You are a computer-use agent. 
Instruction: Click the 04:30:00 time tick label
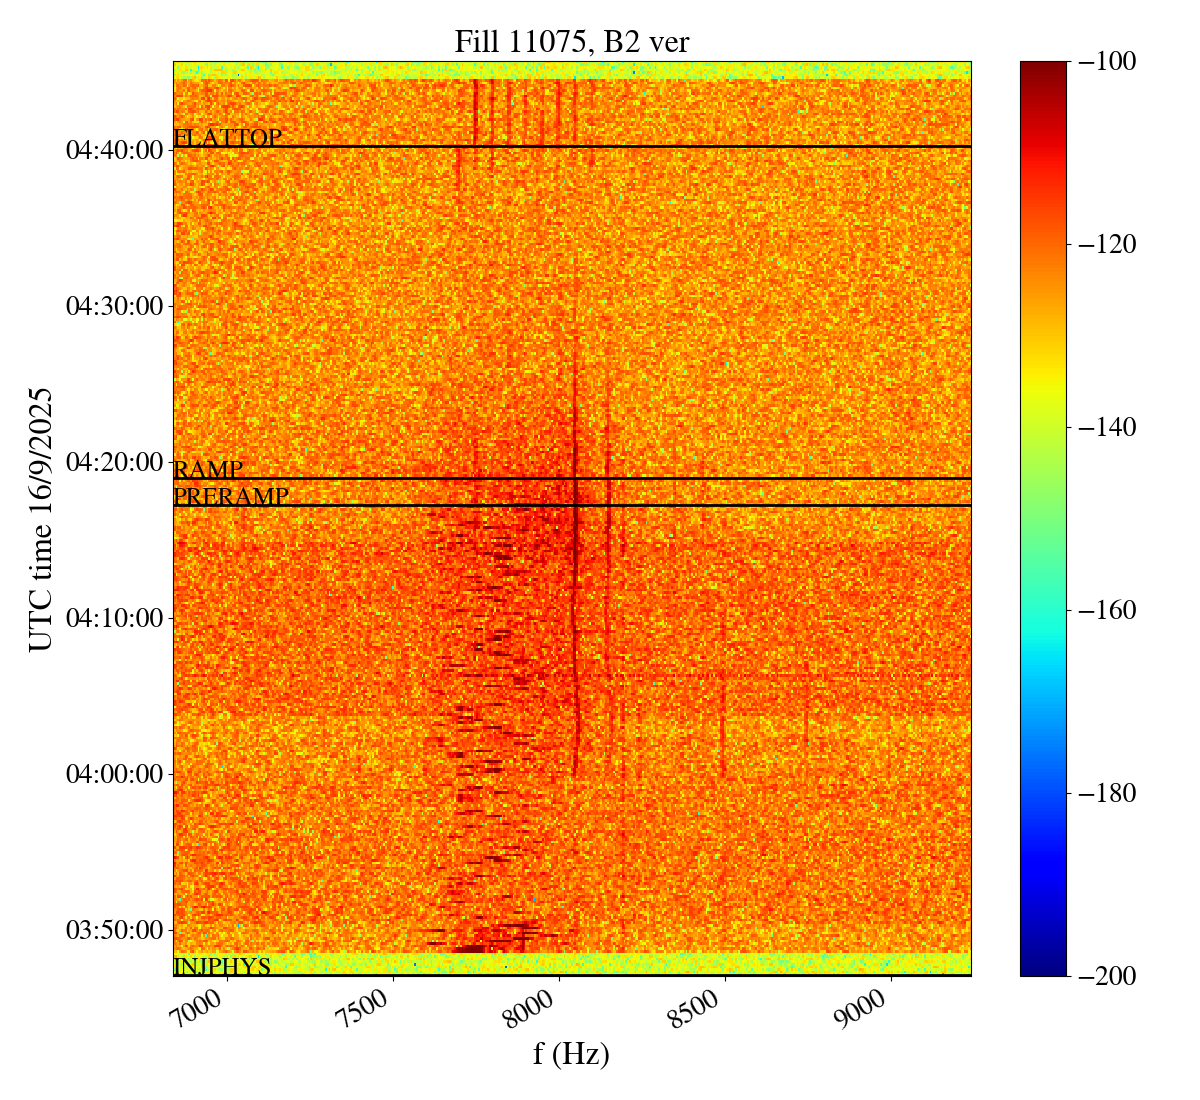114,306
